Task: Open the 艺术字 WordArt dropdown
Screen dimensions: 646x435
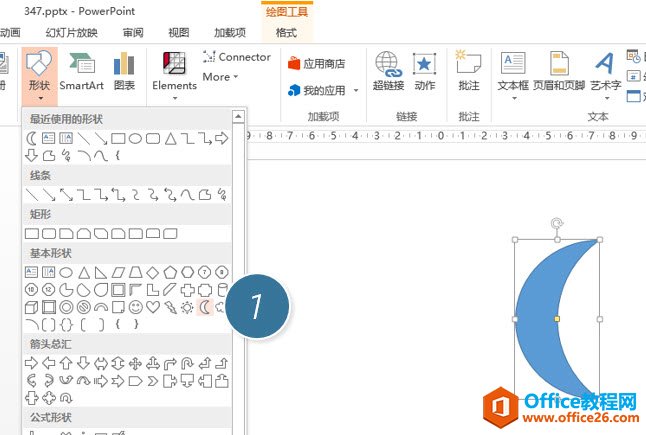Action: click(606, 98)
